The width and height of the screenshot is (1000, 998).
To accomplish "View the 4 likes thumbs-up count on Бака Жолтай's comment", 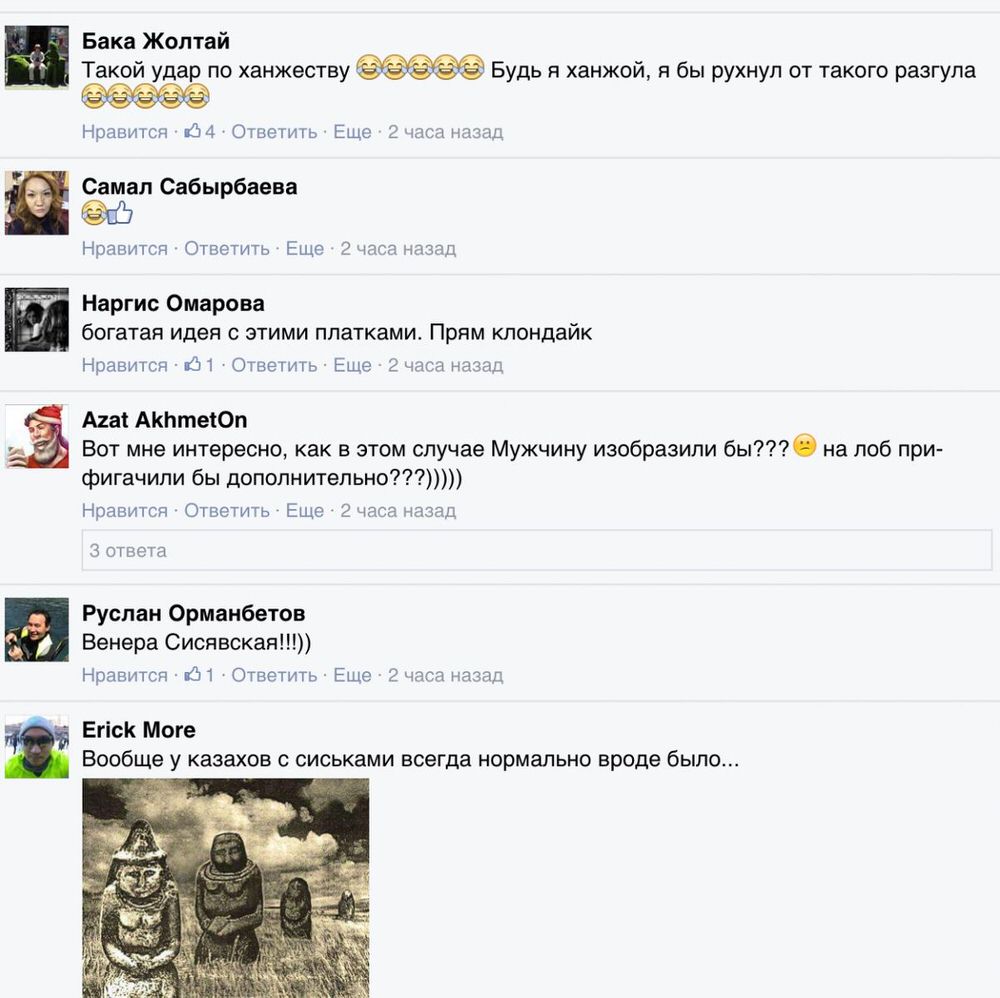I will (200, 131).
